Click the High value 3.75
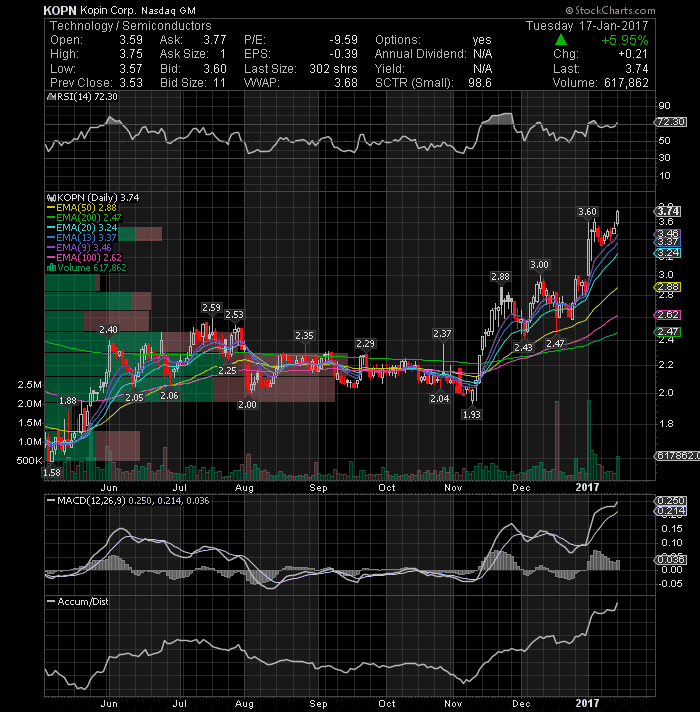Screen dimensions: 700x712 [131, 54]
